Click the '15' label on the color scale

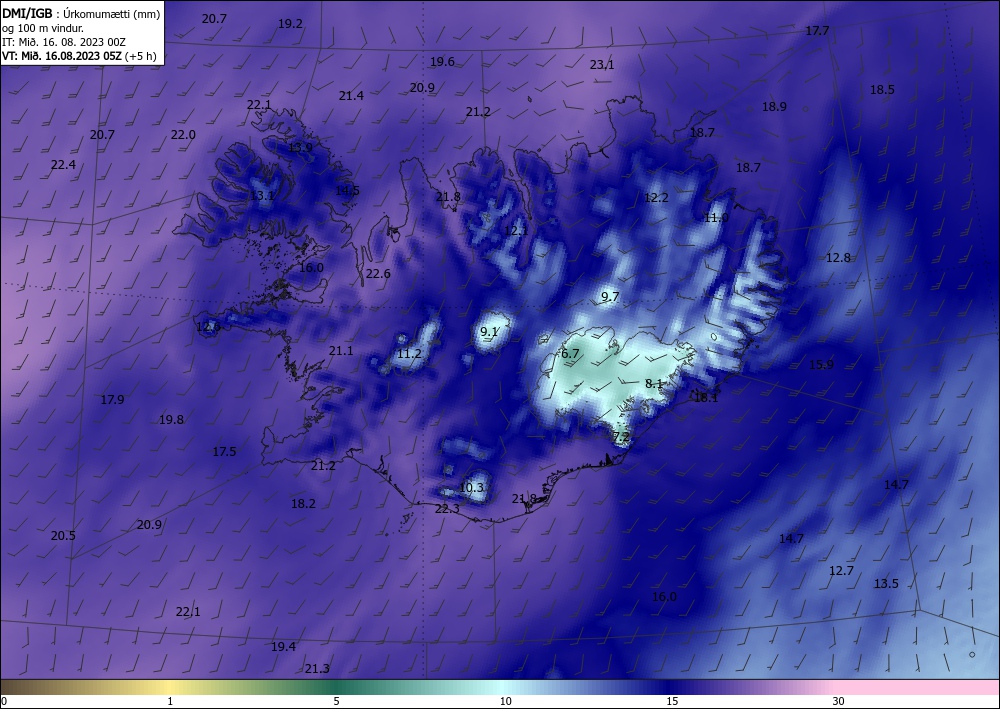(x=672, y=701)
